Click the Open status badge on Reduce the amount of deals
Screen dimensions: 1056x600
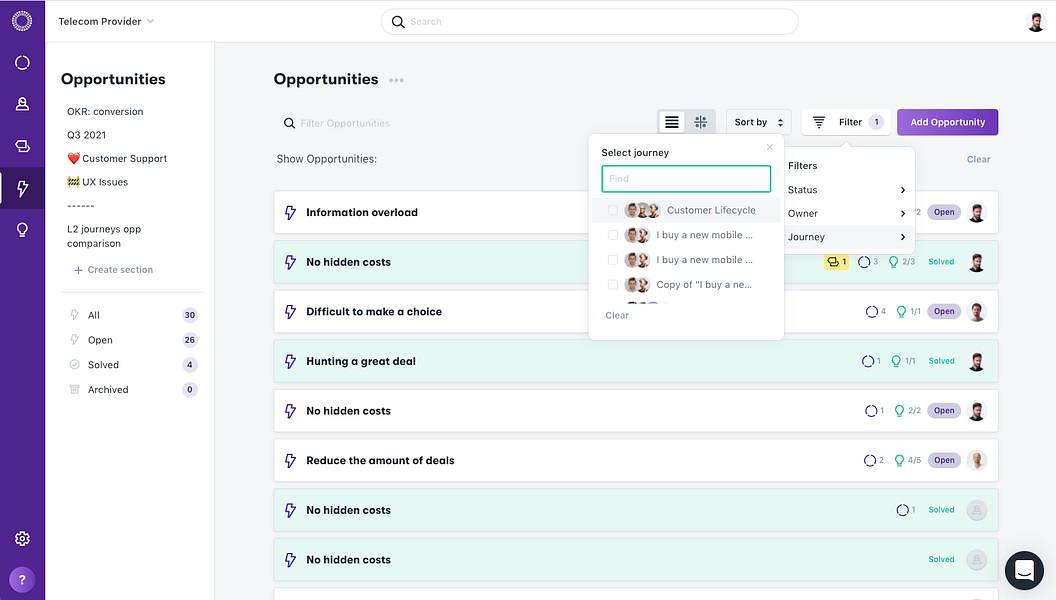(x=944, y=461)
